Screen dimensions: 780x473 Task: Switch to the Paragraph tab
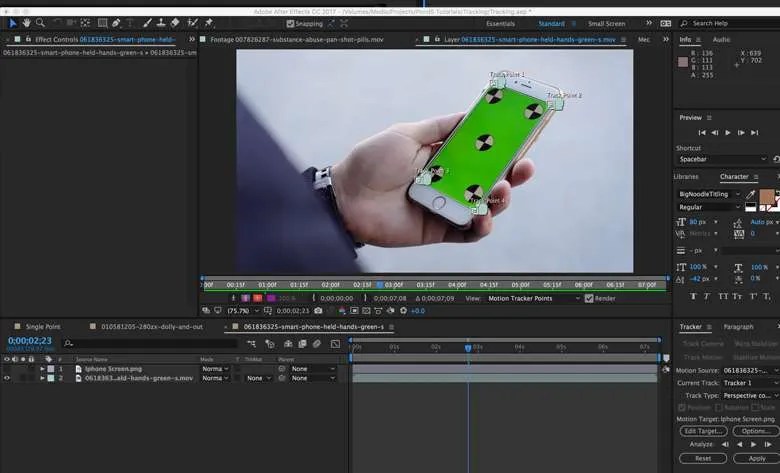point(738,327)
